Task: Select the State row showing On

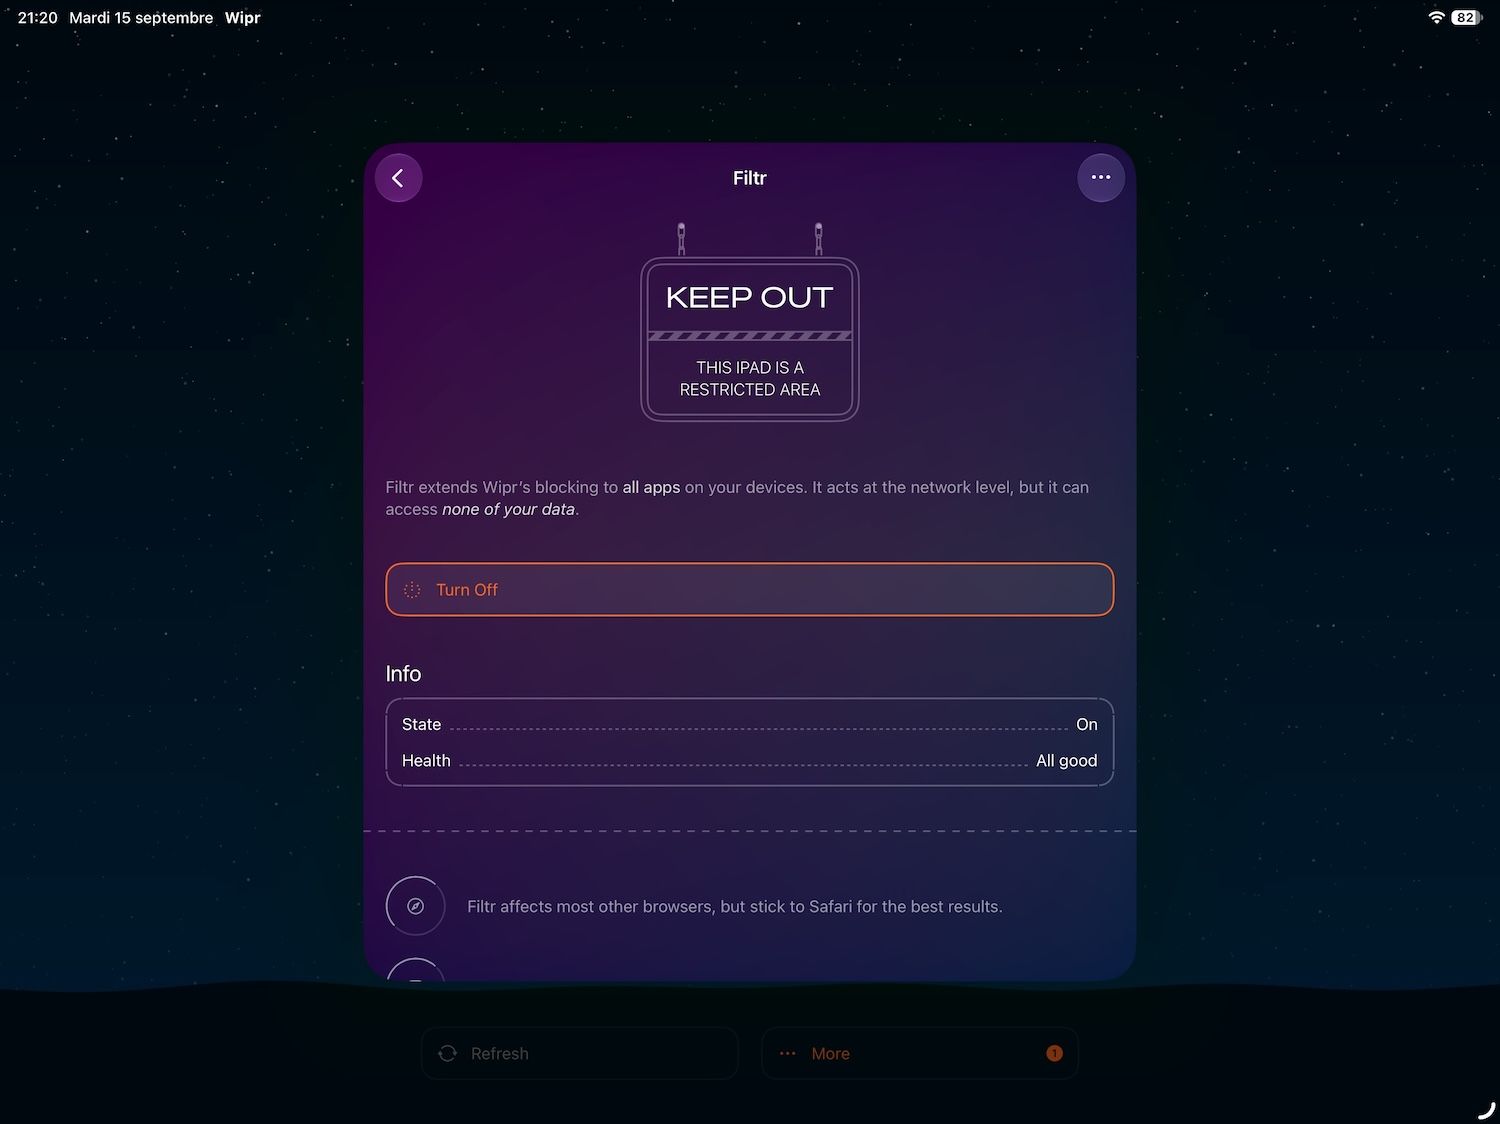Action: [749, 724]
